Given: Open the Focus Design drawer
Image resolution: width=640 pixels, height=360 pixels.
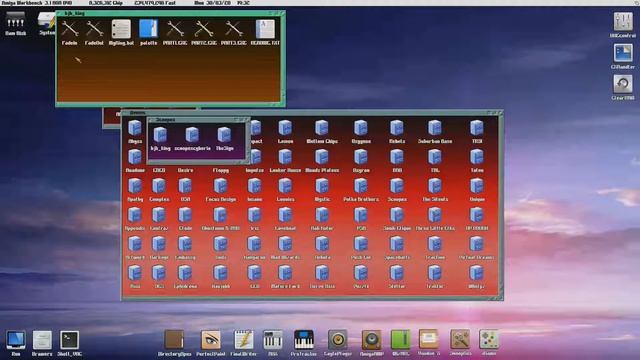Looking at the screenshot, I should click(221, 186).
